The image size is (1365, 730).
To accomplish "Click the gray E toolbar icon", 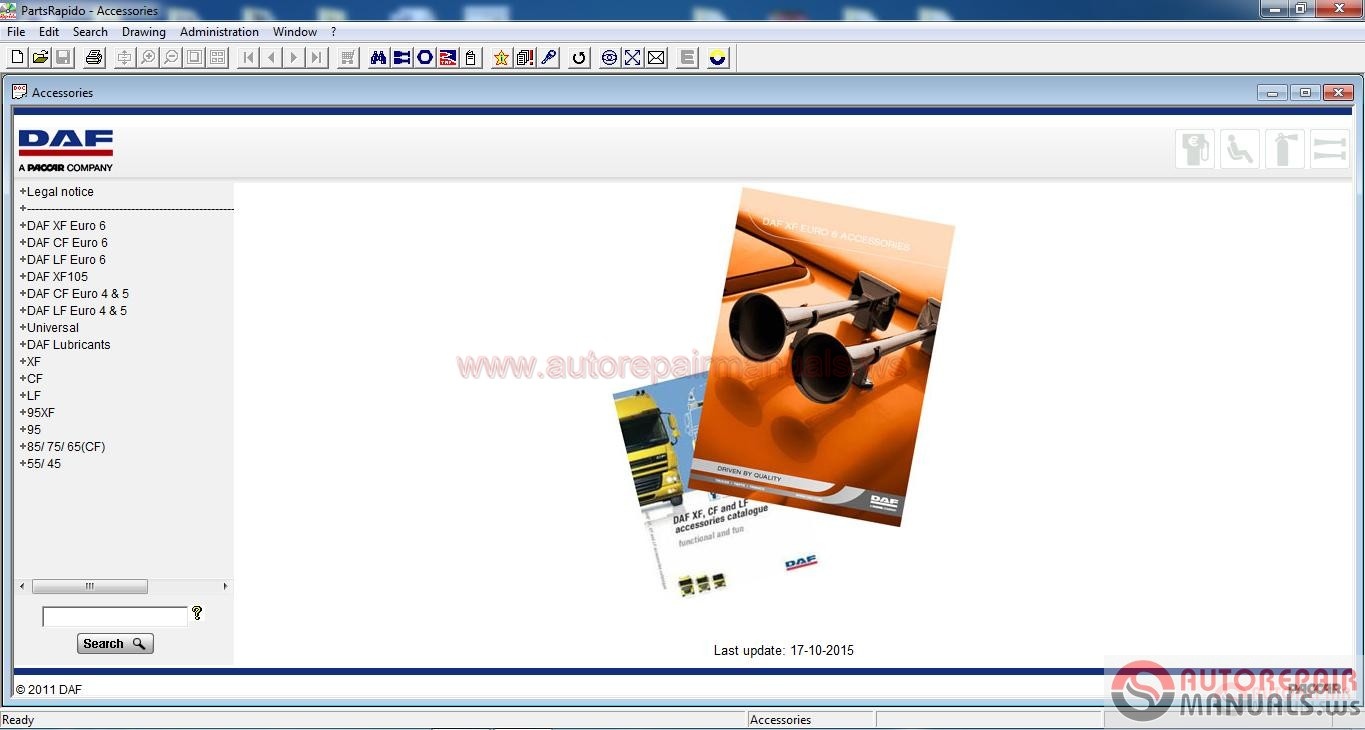I will [687, 58].
